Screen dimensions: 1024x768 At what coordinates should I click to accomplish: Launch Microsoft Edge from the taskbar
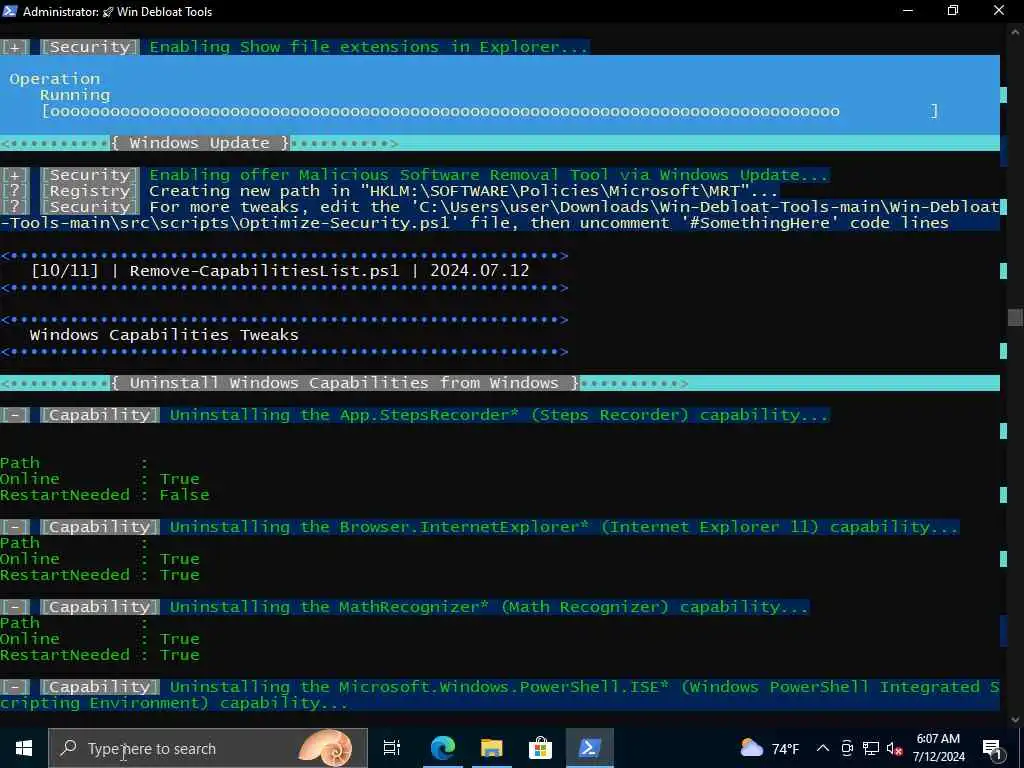click(x=443, y=748)
